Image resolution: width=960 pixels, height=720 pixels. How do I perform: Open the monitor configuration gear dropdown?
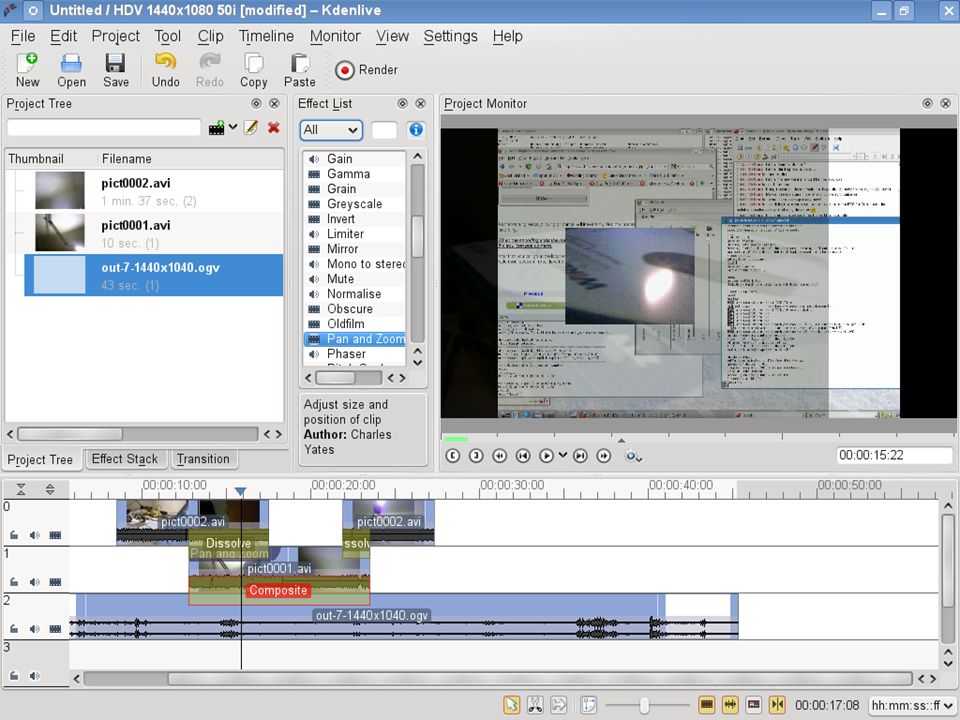point(632,456)
